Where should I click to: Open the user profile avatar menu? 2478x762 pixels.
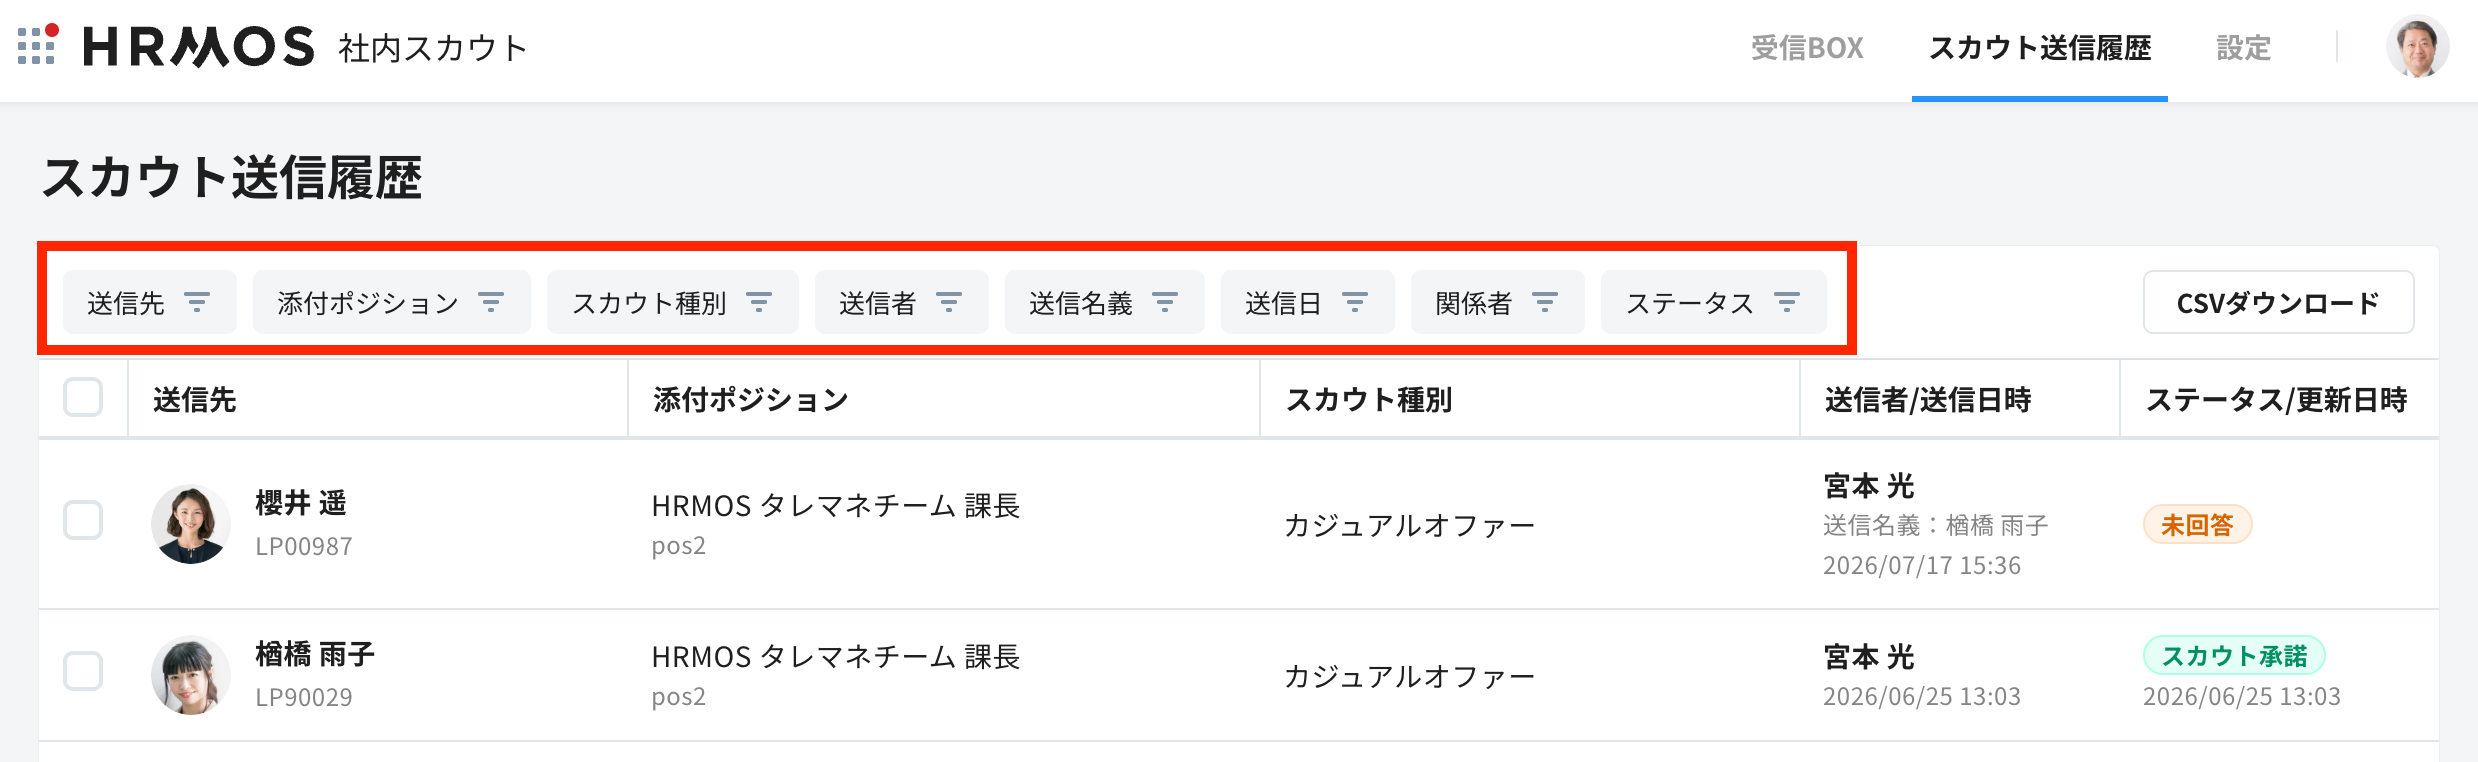[x=2417, y=47]
